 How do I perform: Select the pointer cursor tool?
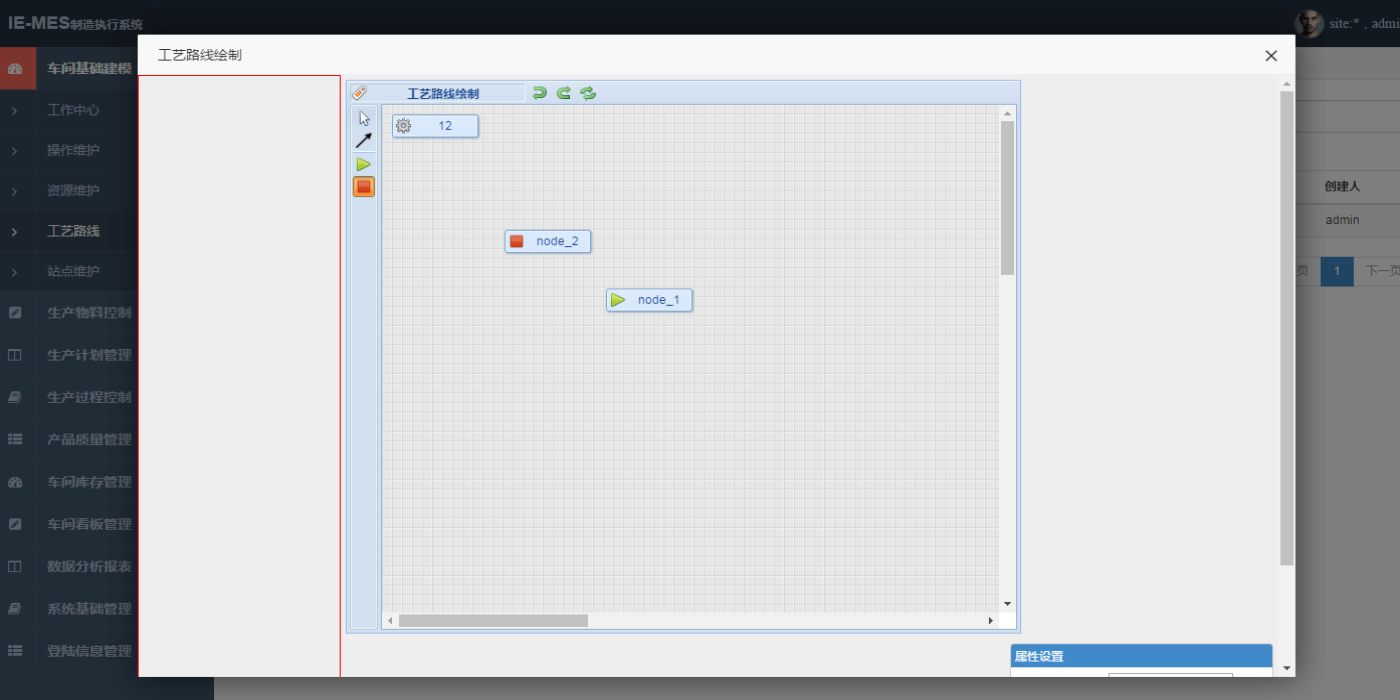pos(364,118)
